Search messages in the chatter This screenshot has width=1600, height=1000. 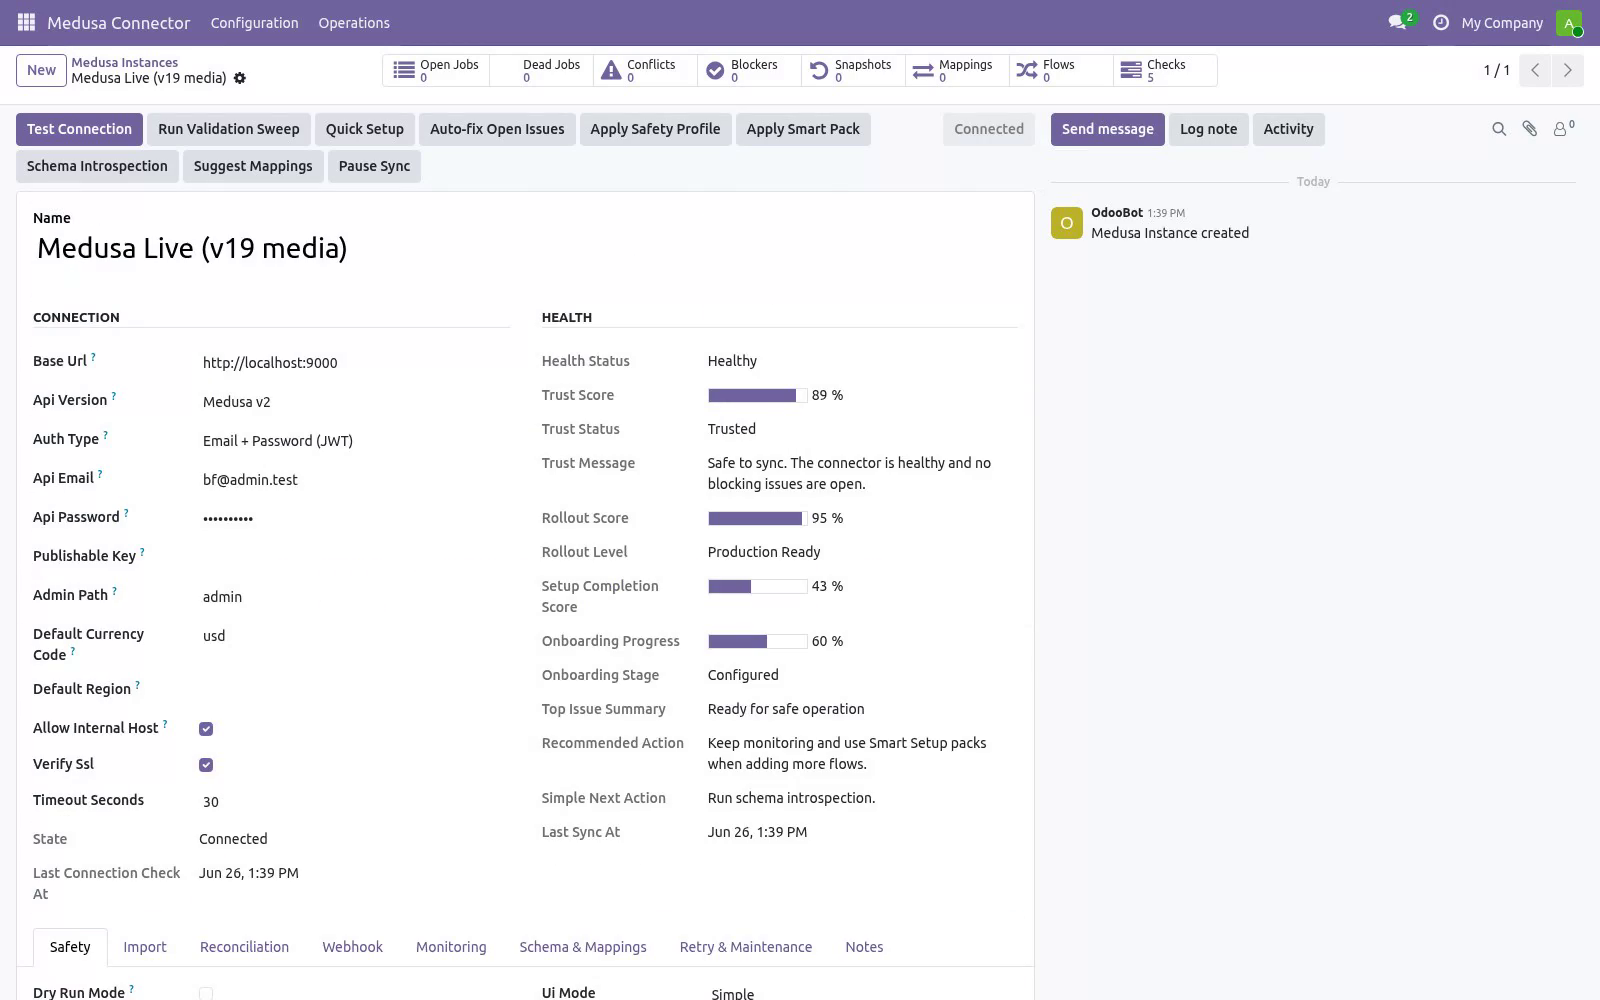[1499, 129]
